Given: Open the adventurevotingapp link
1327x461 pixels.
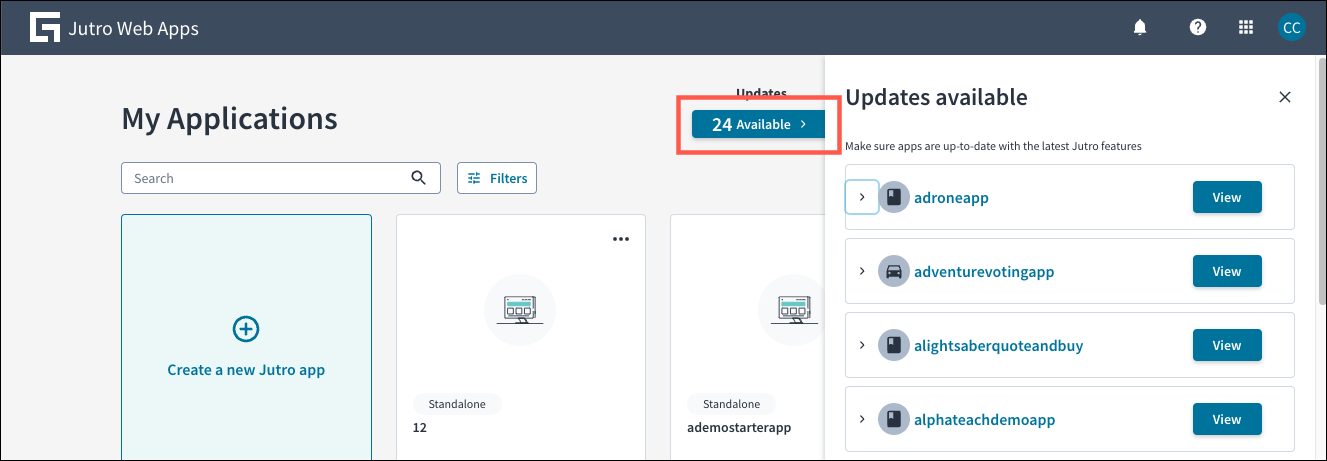Looking at the screenshot, I should tap(984, 272).
